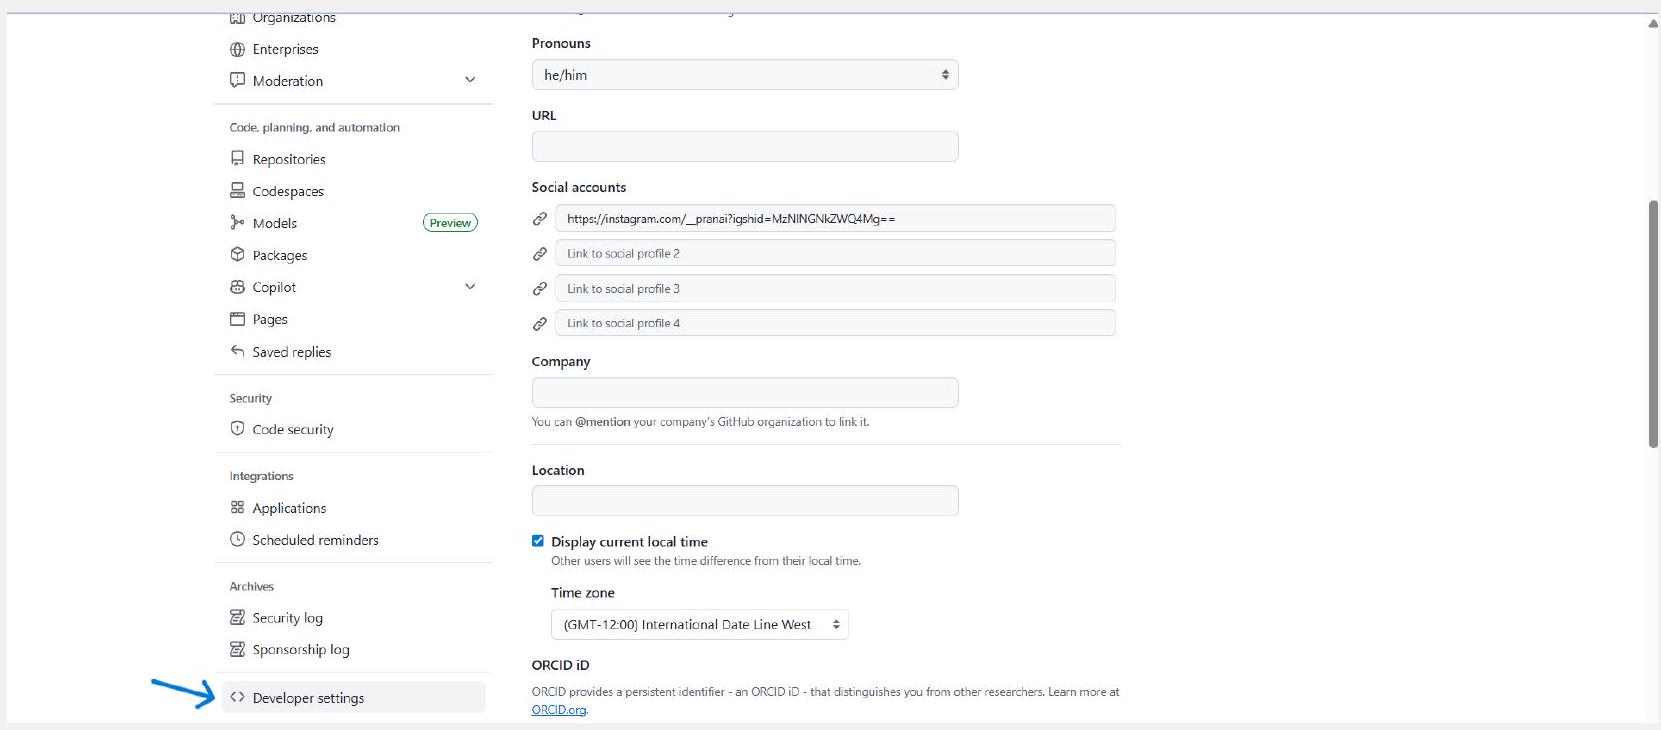The width and height of the screenshot is (1661, 730).
Task: Open Saved replies settings
Action: pos(292,352)
